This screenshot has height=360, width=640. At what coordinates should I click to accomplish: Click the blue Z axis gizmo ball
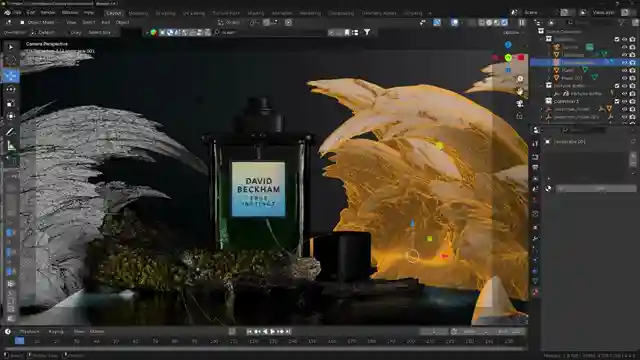(x=508, y=44)
